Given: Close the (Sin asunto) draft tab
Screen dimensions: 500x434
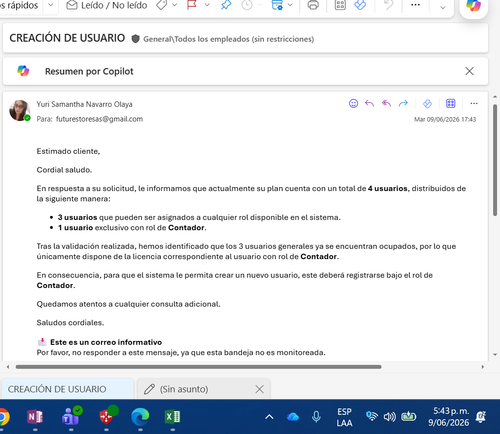Looking at the screenshot, I should [x=259, y=389].
